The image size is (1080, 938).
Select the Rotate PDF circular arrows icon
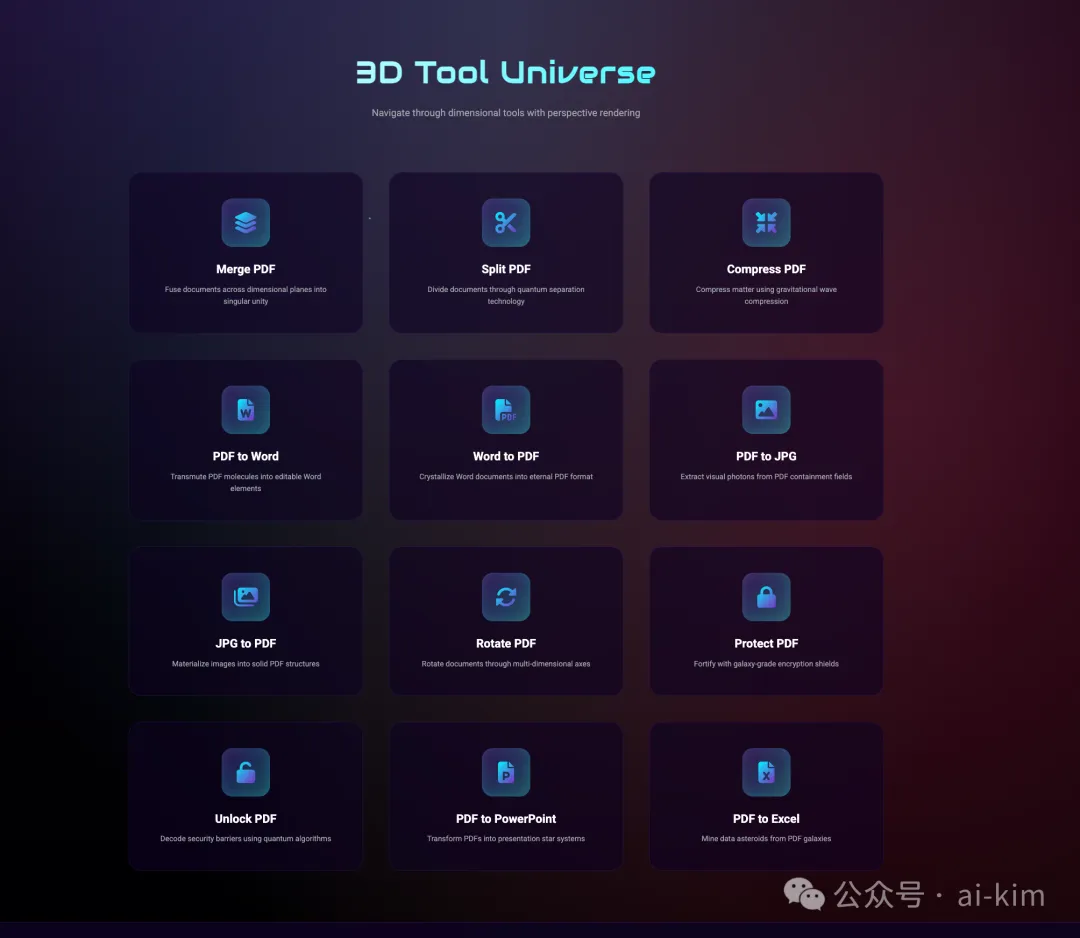tap(506, 597)
